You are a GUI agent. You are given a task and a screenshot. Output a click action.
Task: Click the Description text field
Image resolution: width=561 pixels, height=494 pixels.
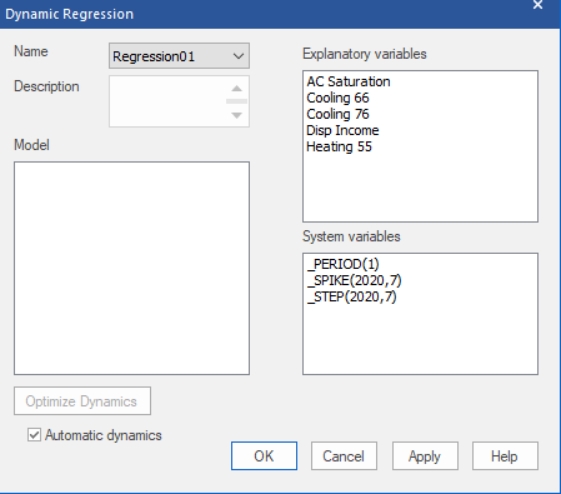tap(167, 101)
